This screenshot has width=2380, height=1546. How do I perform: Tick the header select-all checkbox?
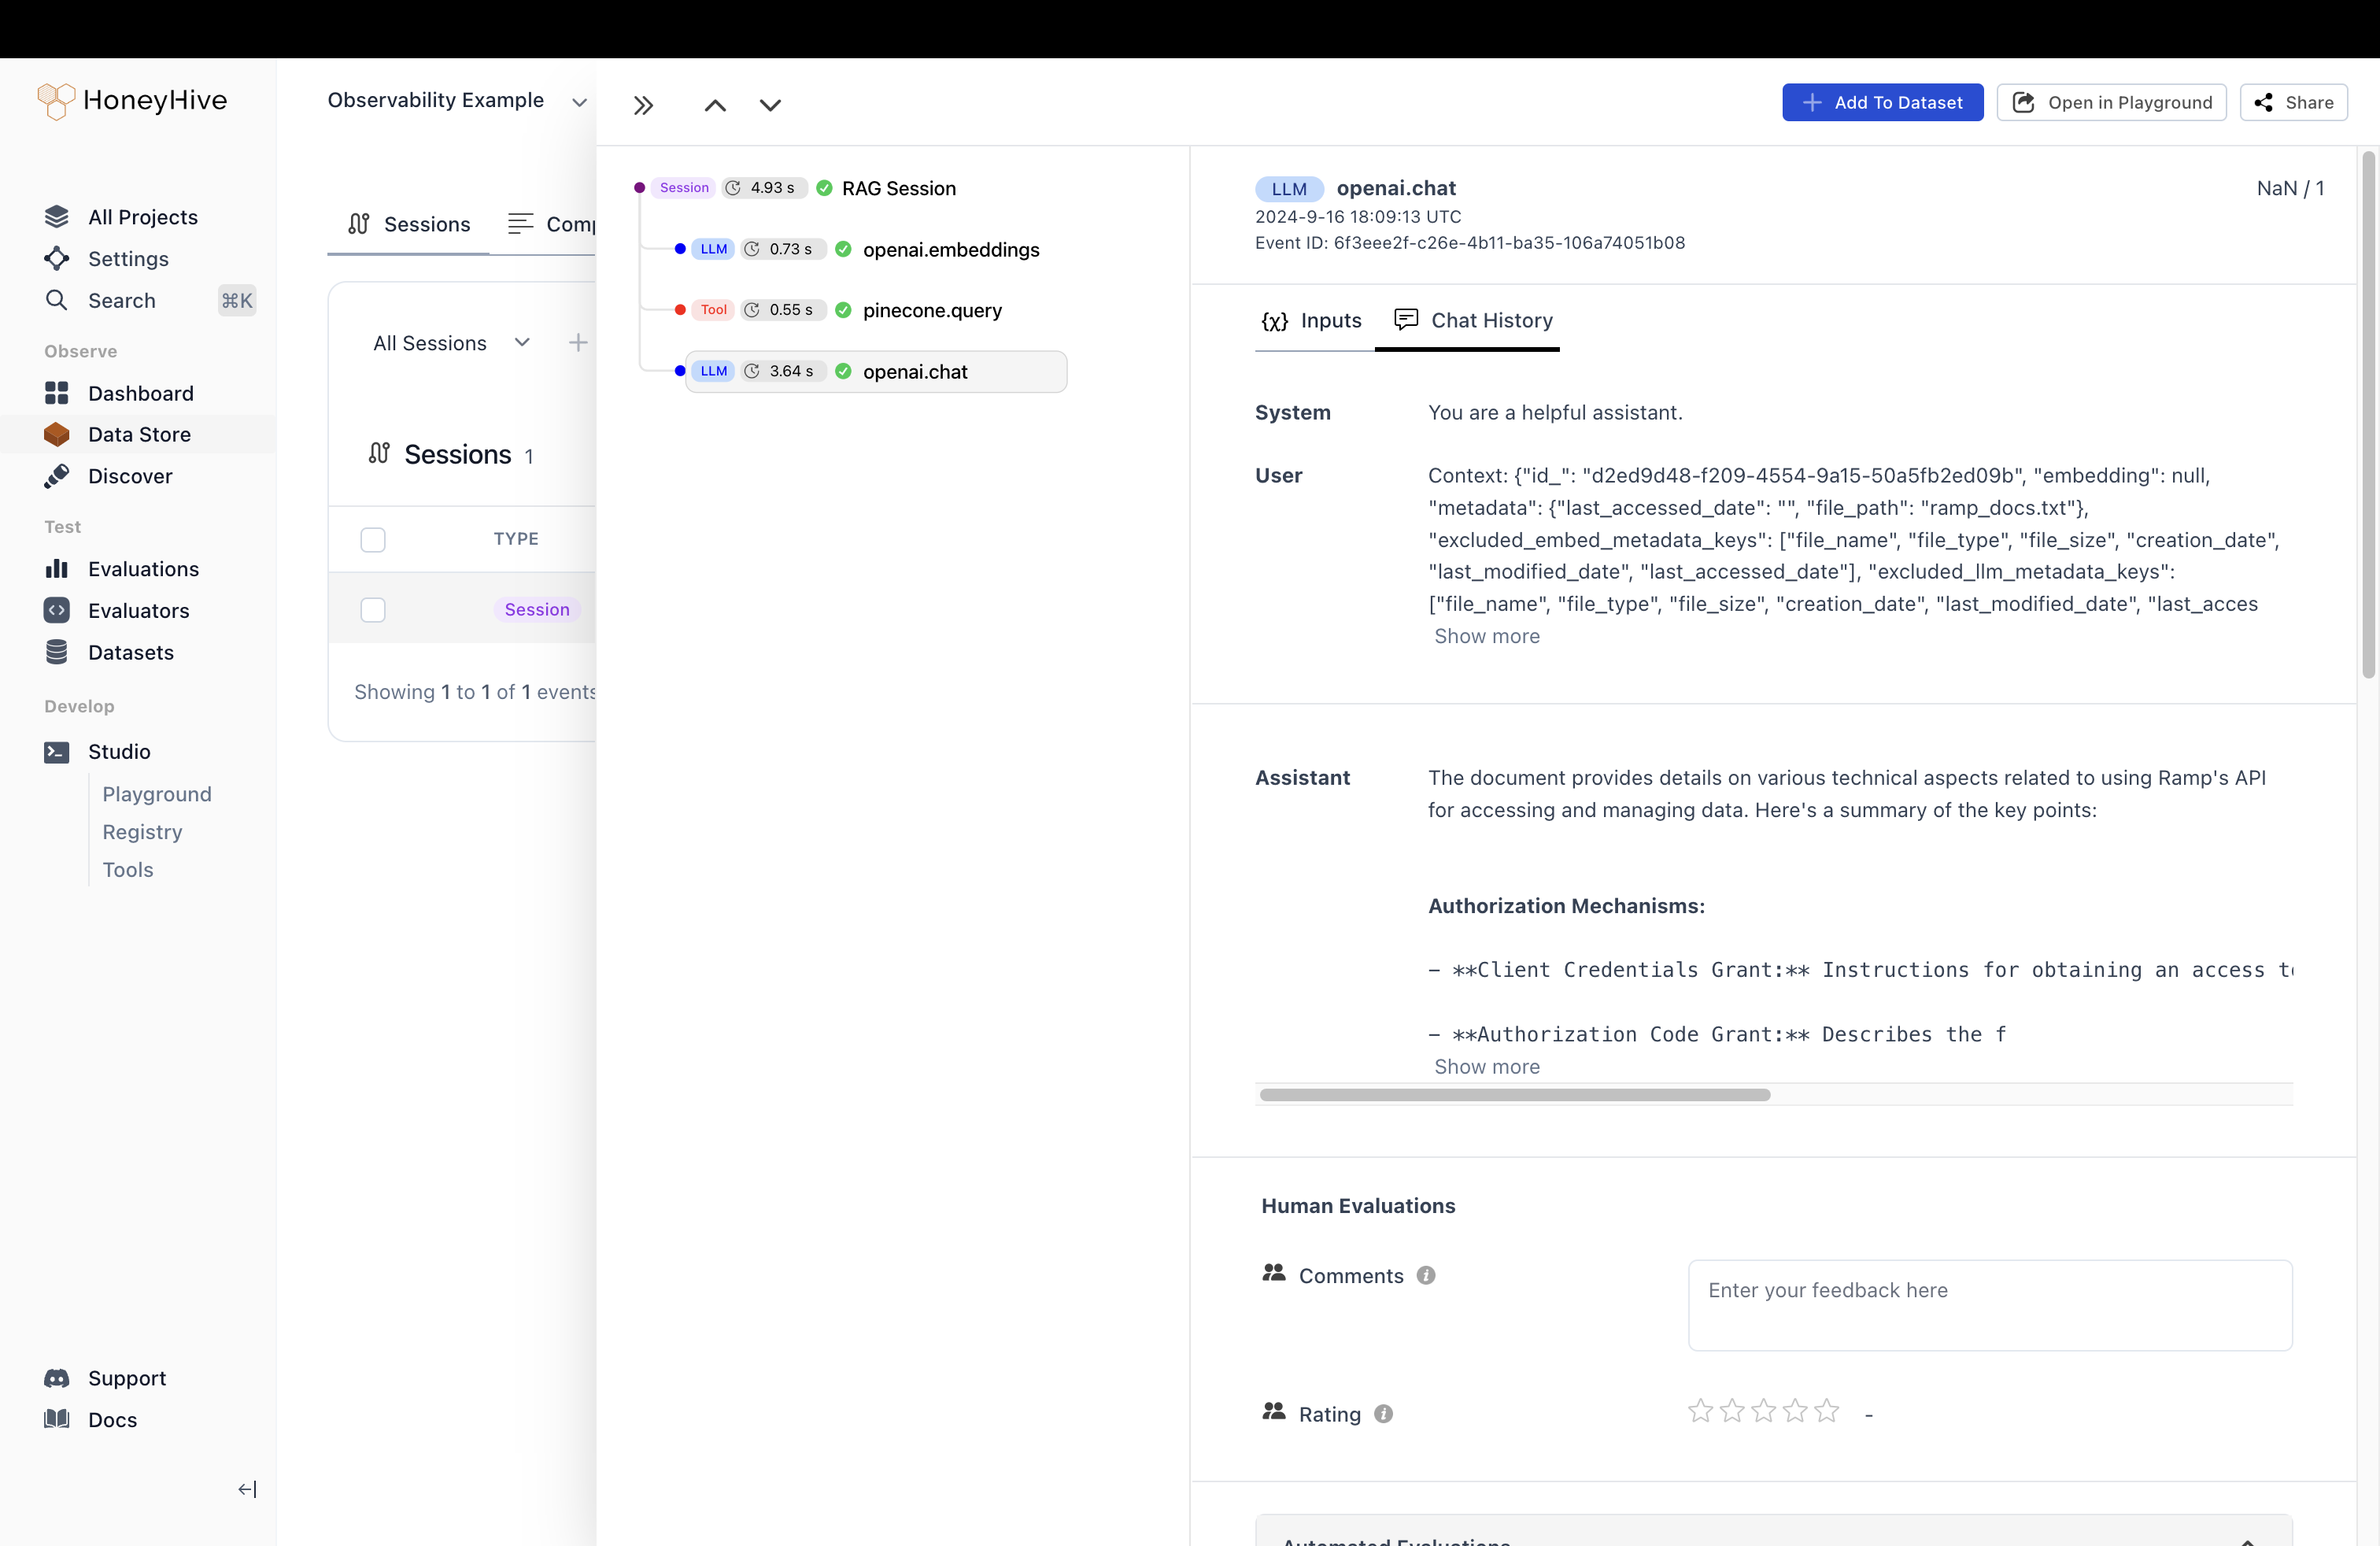373,539
